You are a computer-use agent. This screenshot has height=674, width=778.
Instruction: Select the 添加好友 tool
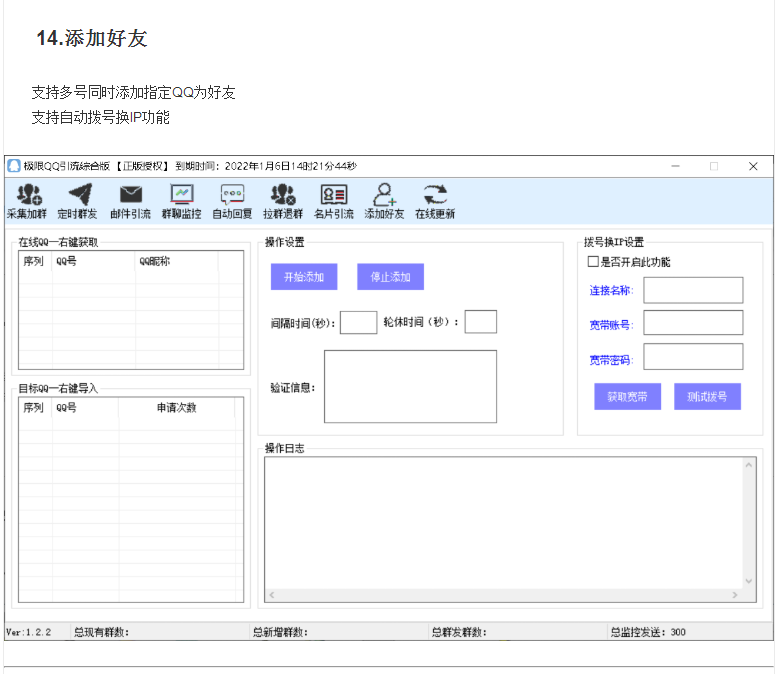pyautogui.click(x=385, y=201)
